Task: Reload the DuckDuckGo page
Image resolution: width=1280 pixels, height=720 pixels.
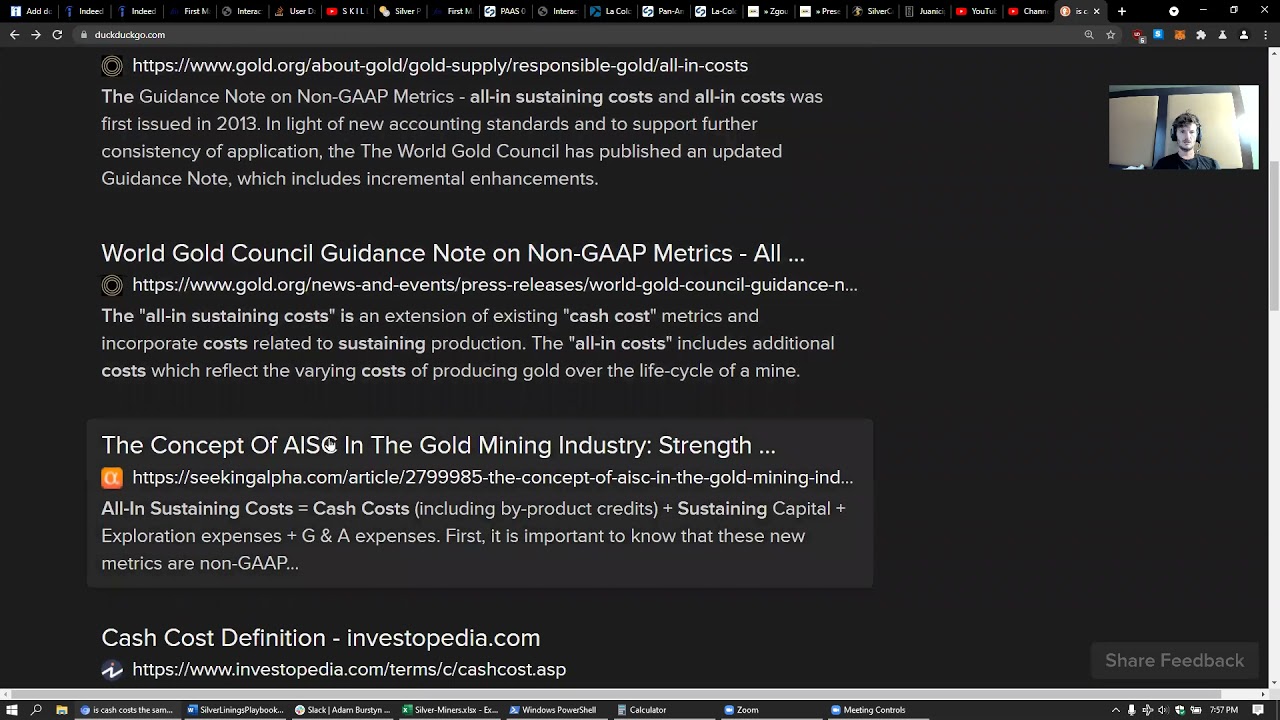Action: tap(57, 35)
